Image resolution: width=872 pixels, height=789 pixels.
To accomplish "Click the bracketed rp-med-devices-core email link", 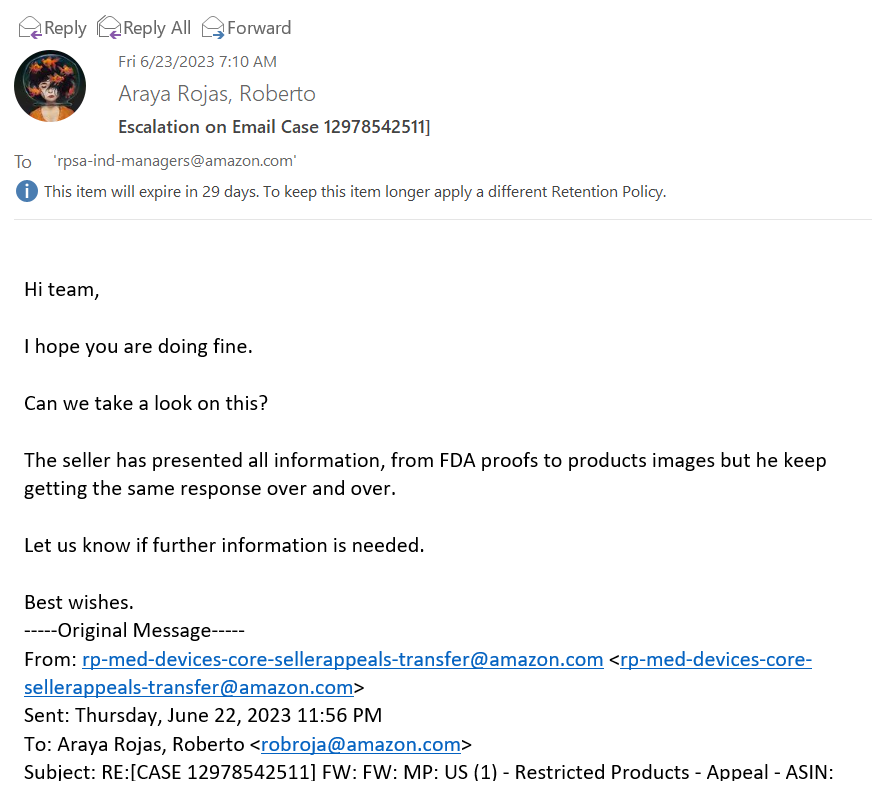I will [418, 673].
